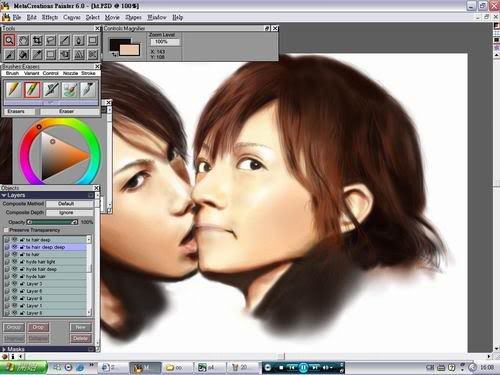This screenshot has width=500, height=375.
Task: Hide the 'ts hair deep deep' layer
Action: point(15,247)
